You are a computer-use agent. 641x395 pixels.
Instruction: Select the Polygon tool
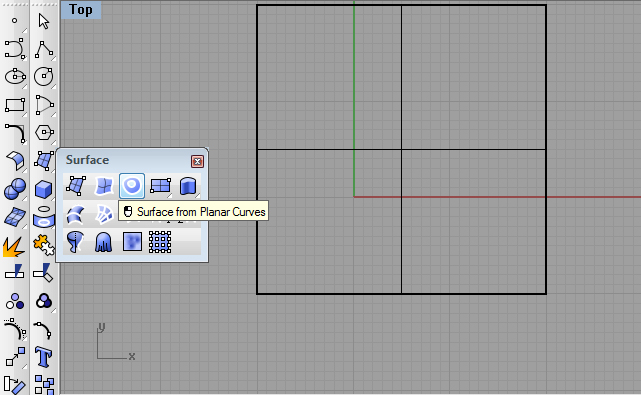coord(43,132)
